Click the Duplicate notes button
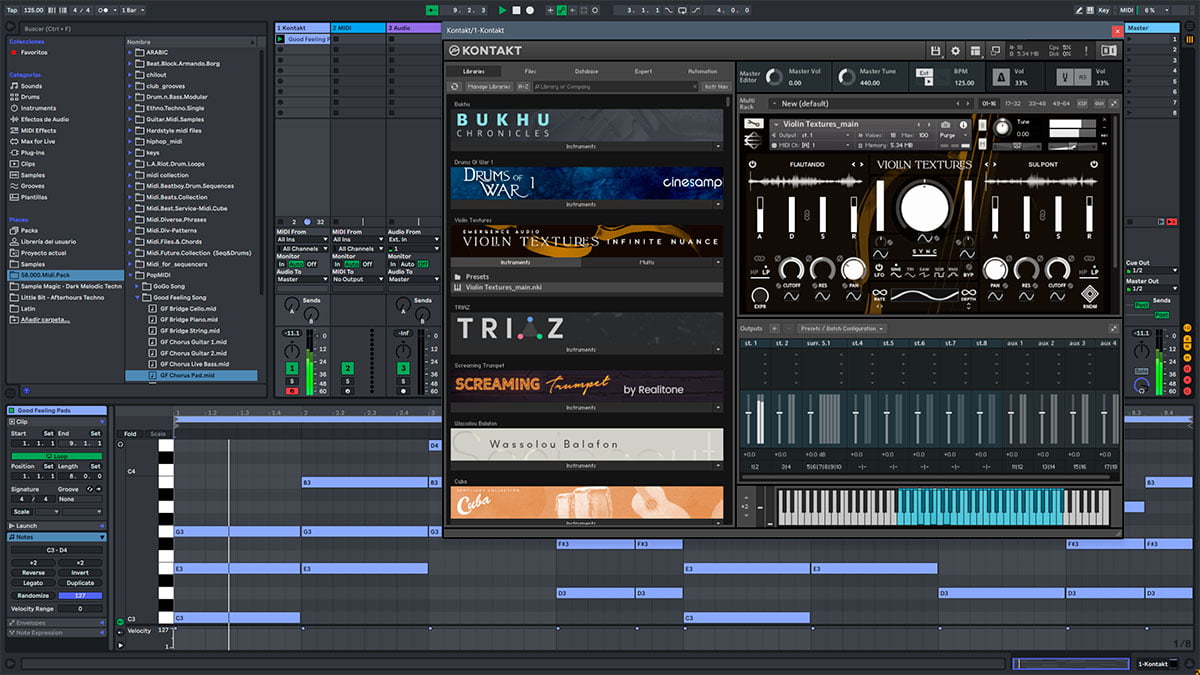1200x675 pixels. [x=80, y=583]
